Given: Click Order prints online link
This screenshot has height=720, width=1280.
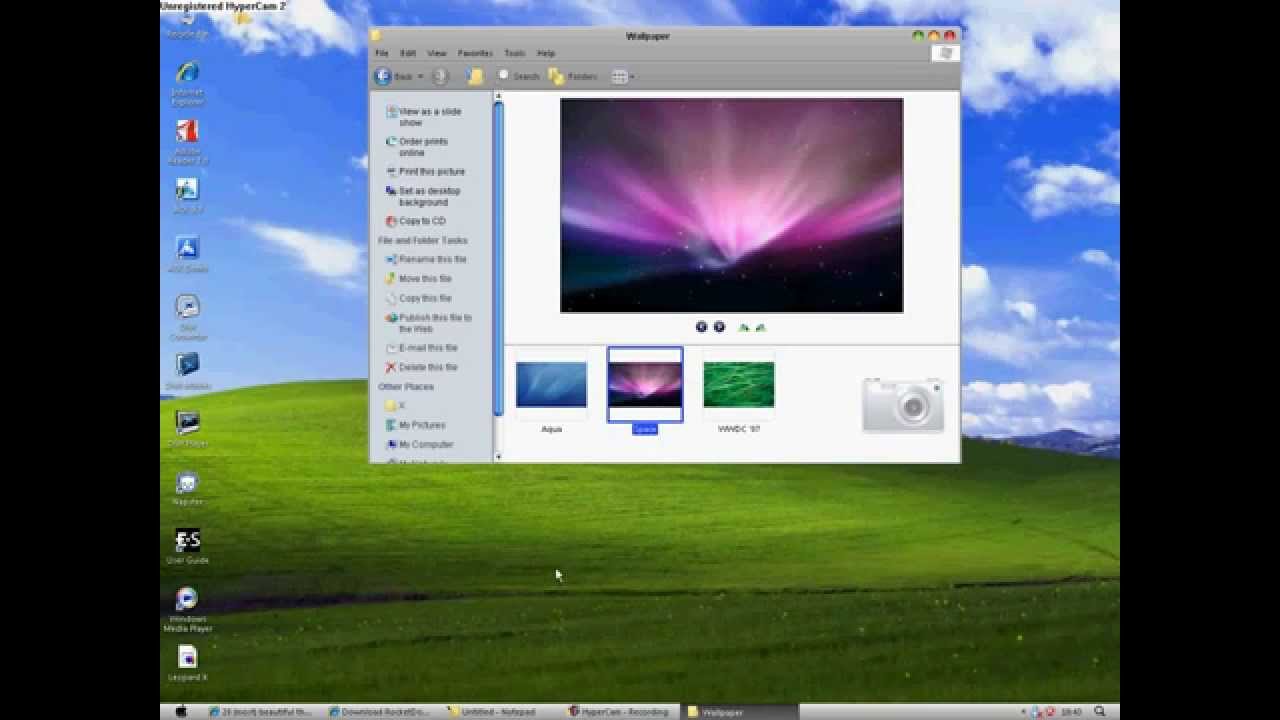Looking at the screenshot, I should coord(417,147).
